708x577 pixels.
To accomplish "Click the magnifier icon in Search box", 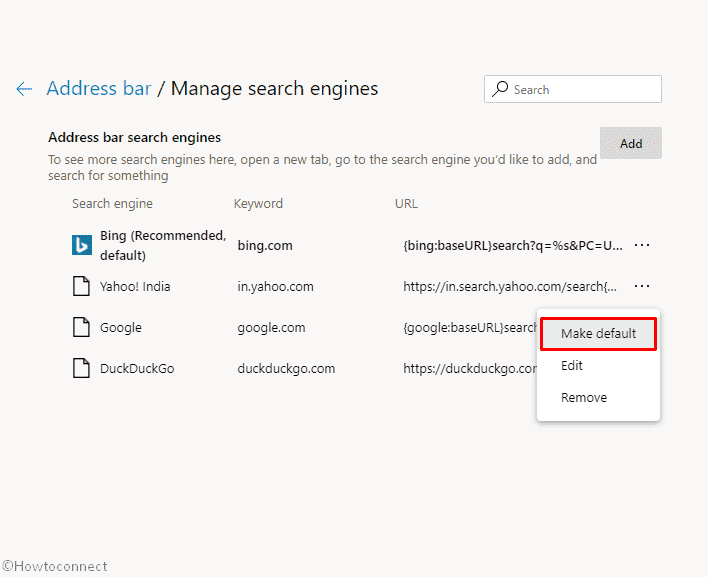I will [500, 89].
